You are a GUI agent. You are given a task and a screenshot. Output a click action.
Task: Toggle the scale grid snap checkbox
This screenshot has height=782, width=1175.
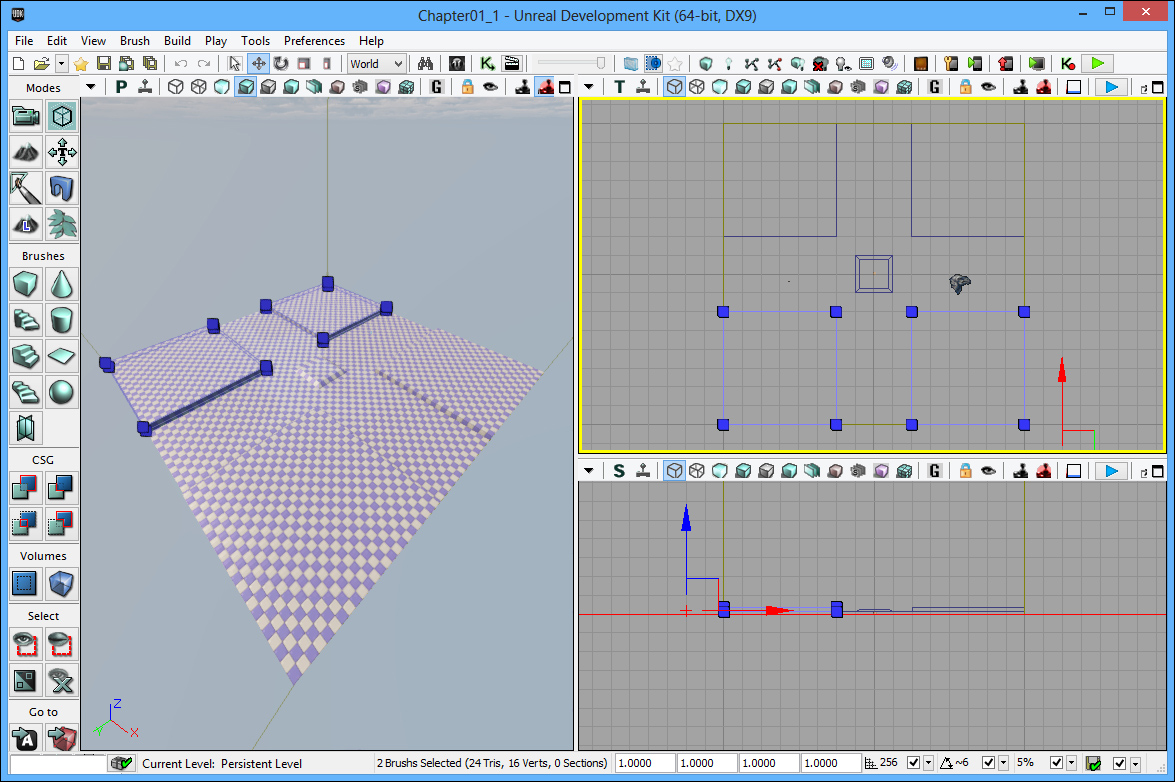1056,763
